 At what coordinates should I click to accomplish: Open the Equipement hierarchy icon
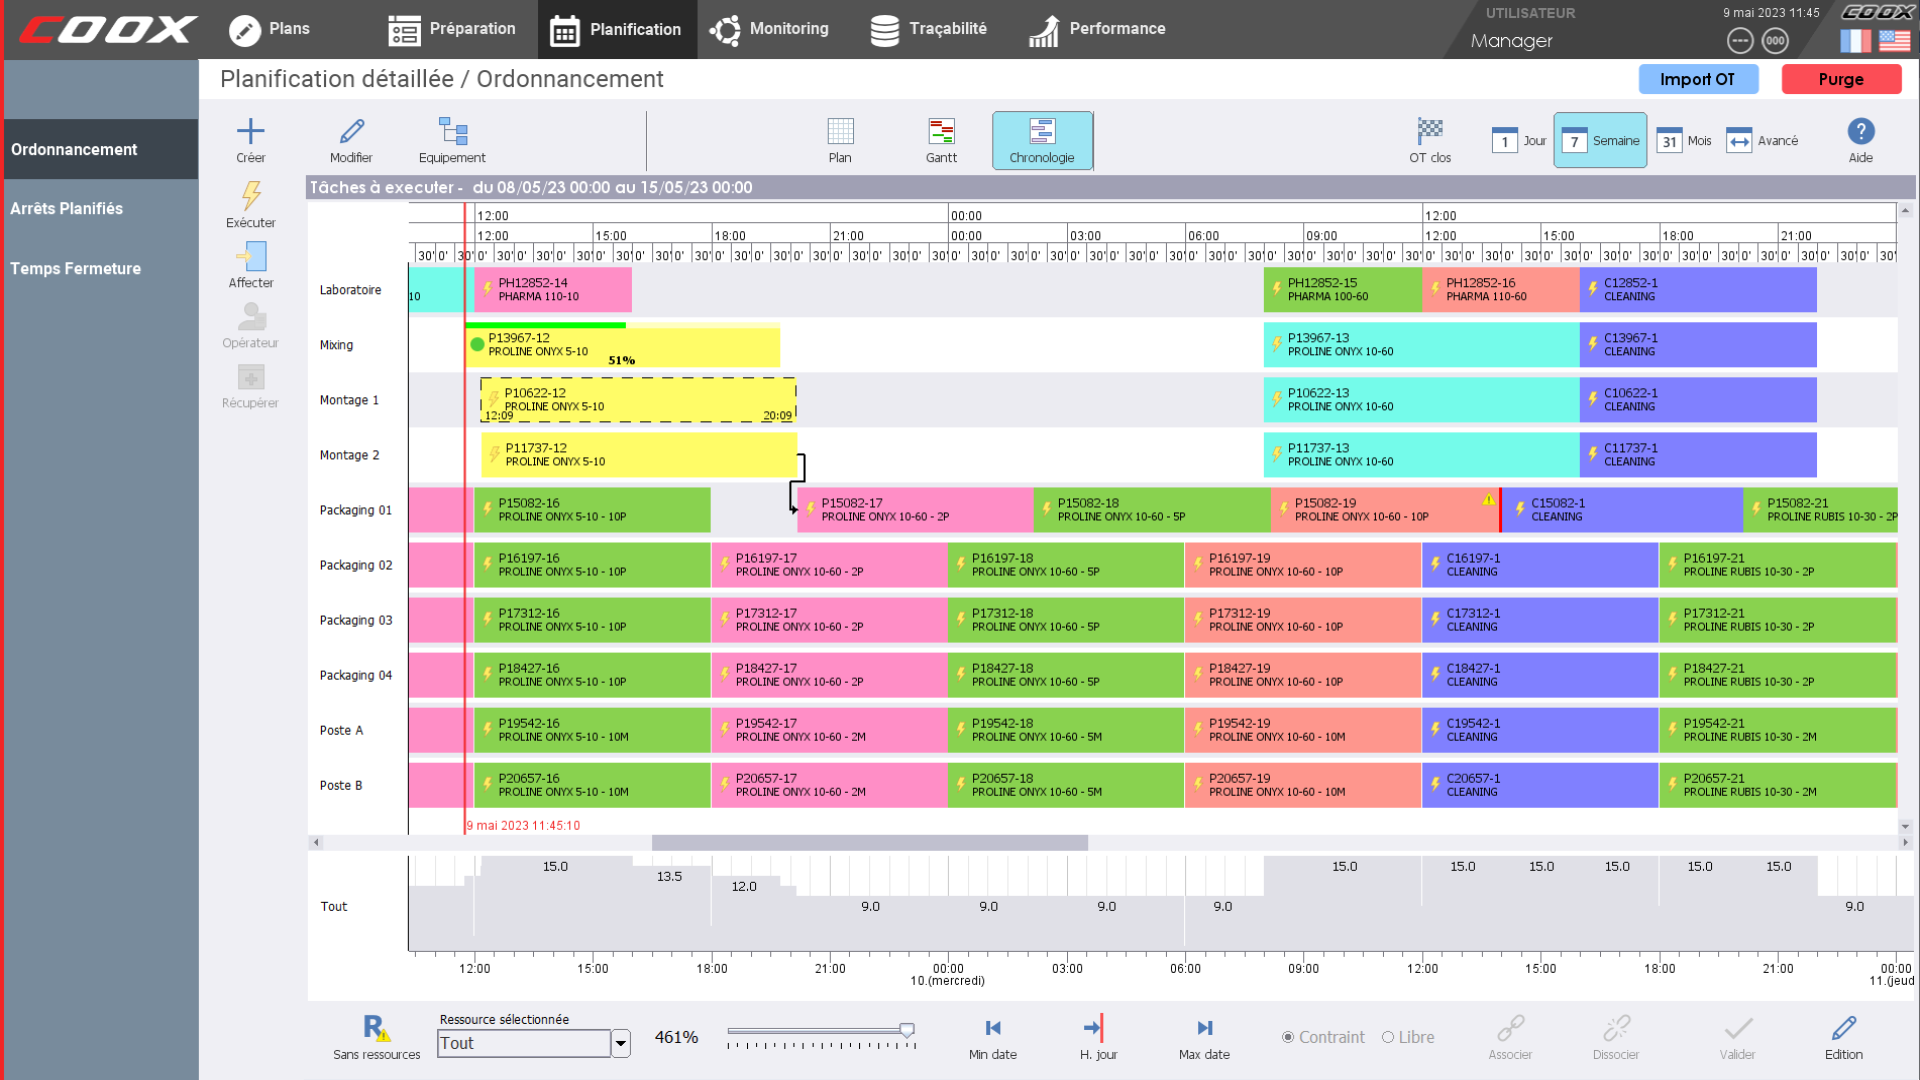click(x=452, y=132)
